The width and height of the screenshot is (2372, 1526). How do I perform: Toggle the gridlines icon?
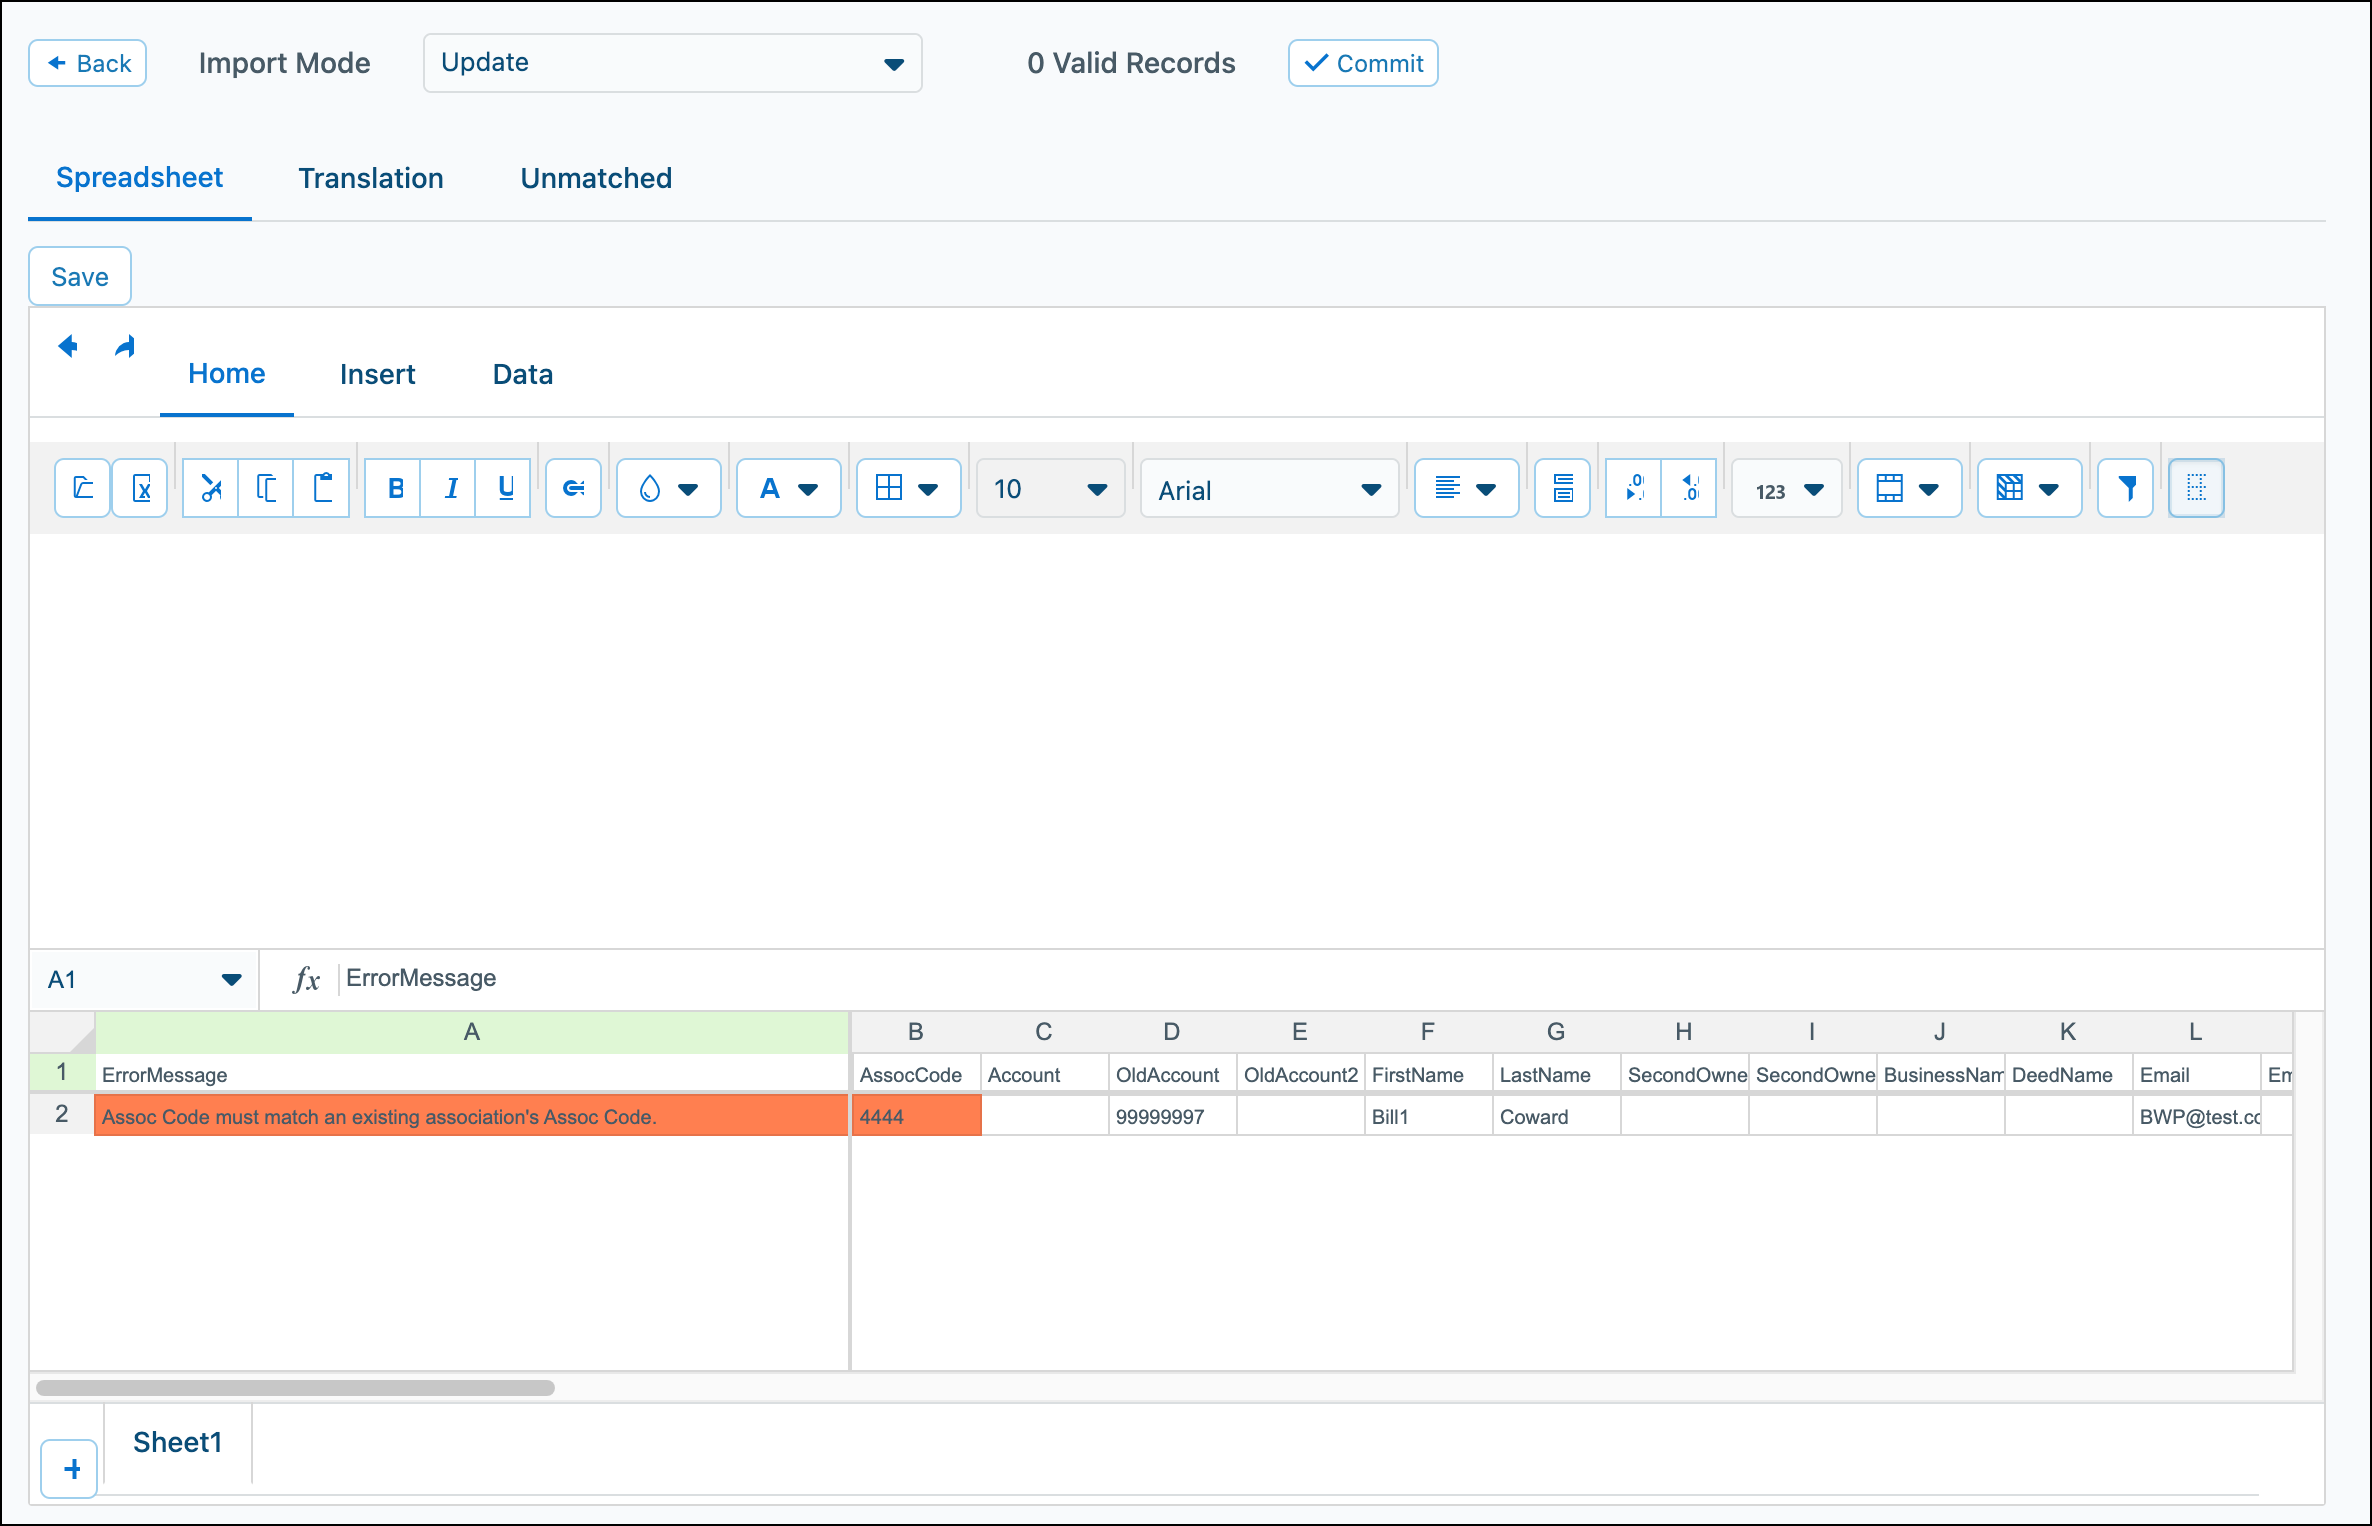(2196, 488)
